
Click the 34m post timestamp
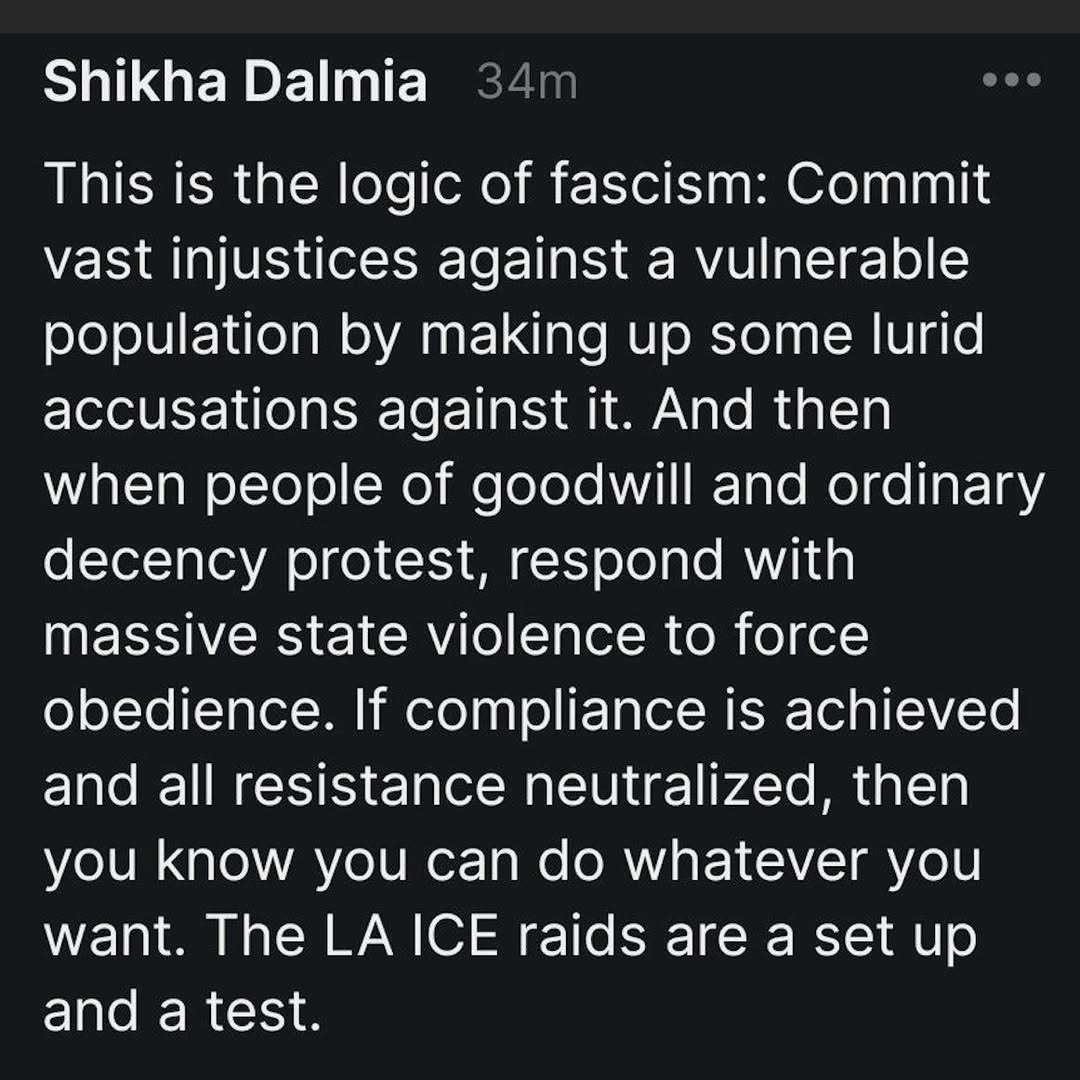(527, 82)
